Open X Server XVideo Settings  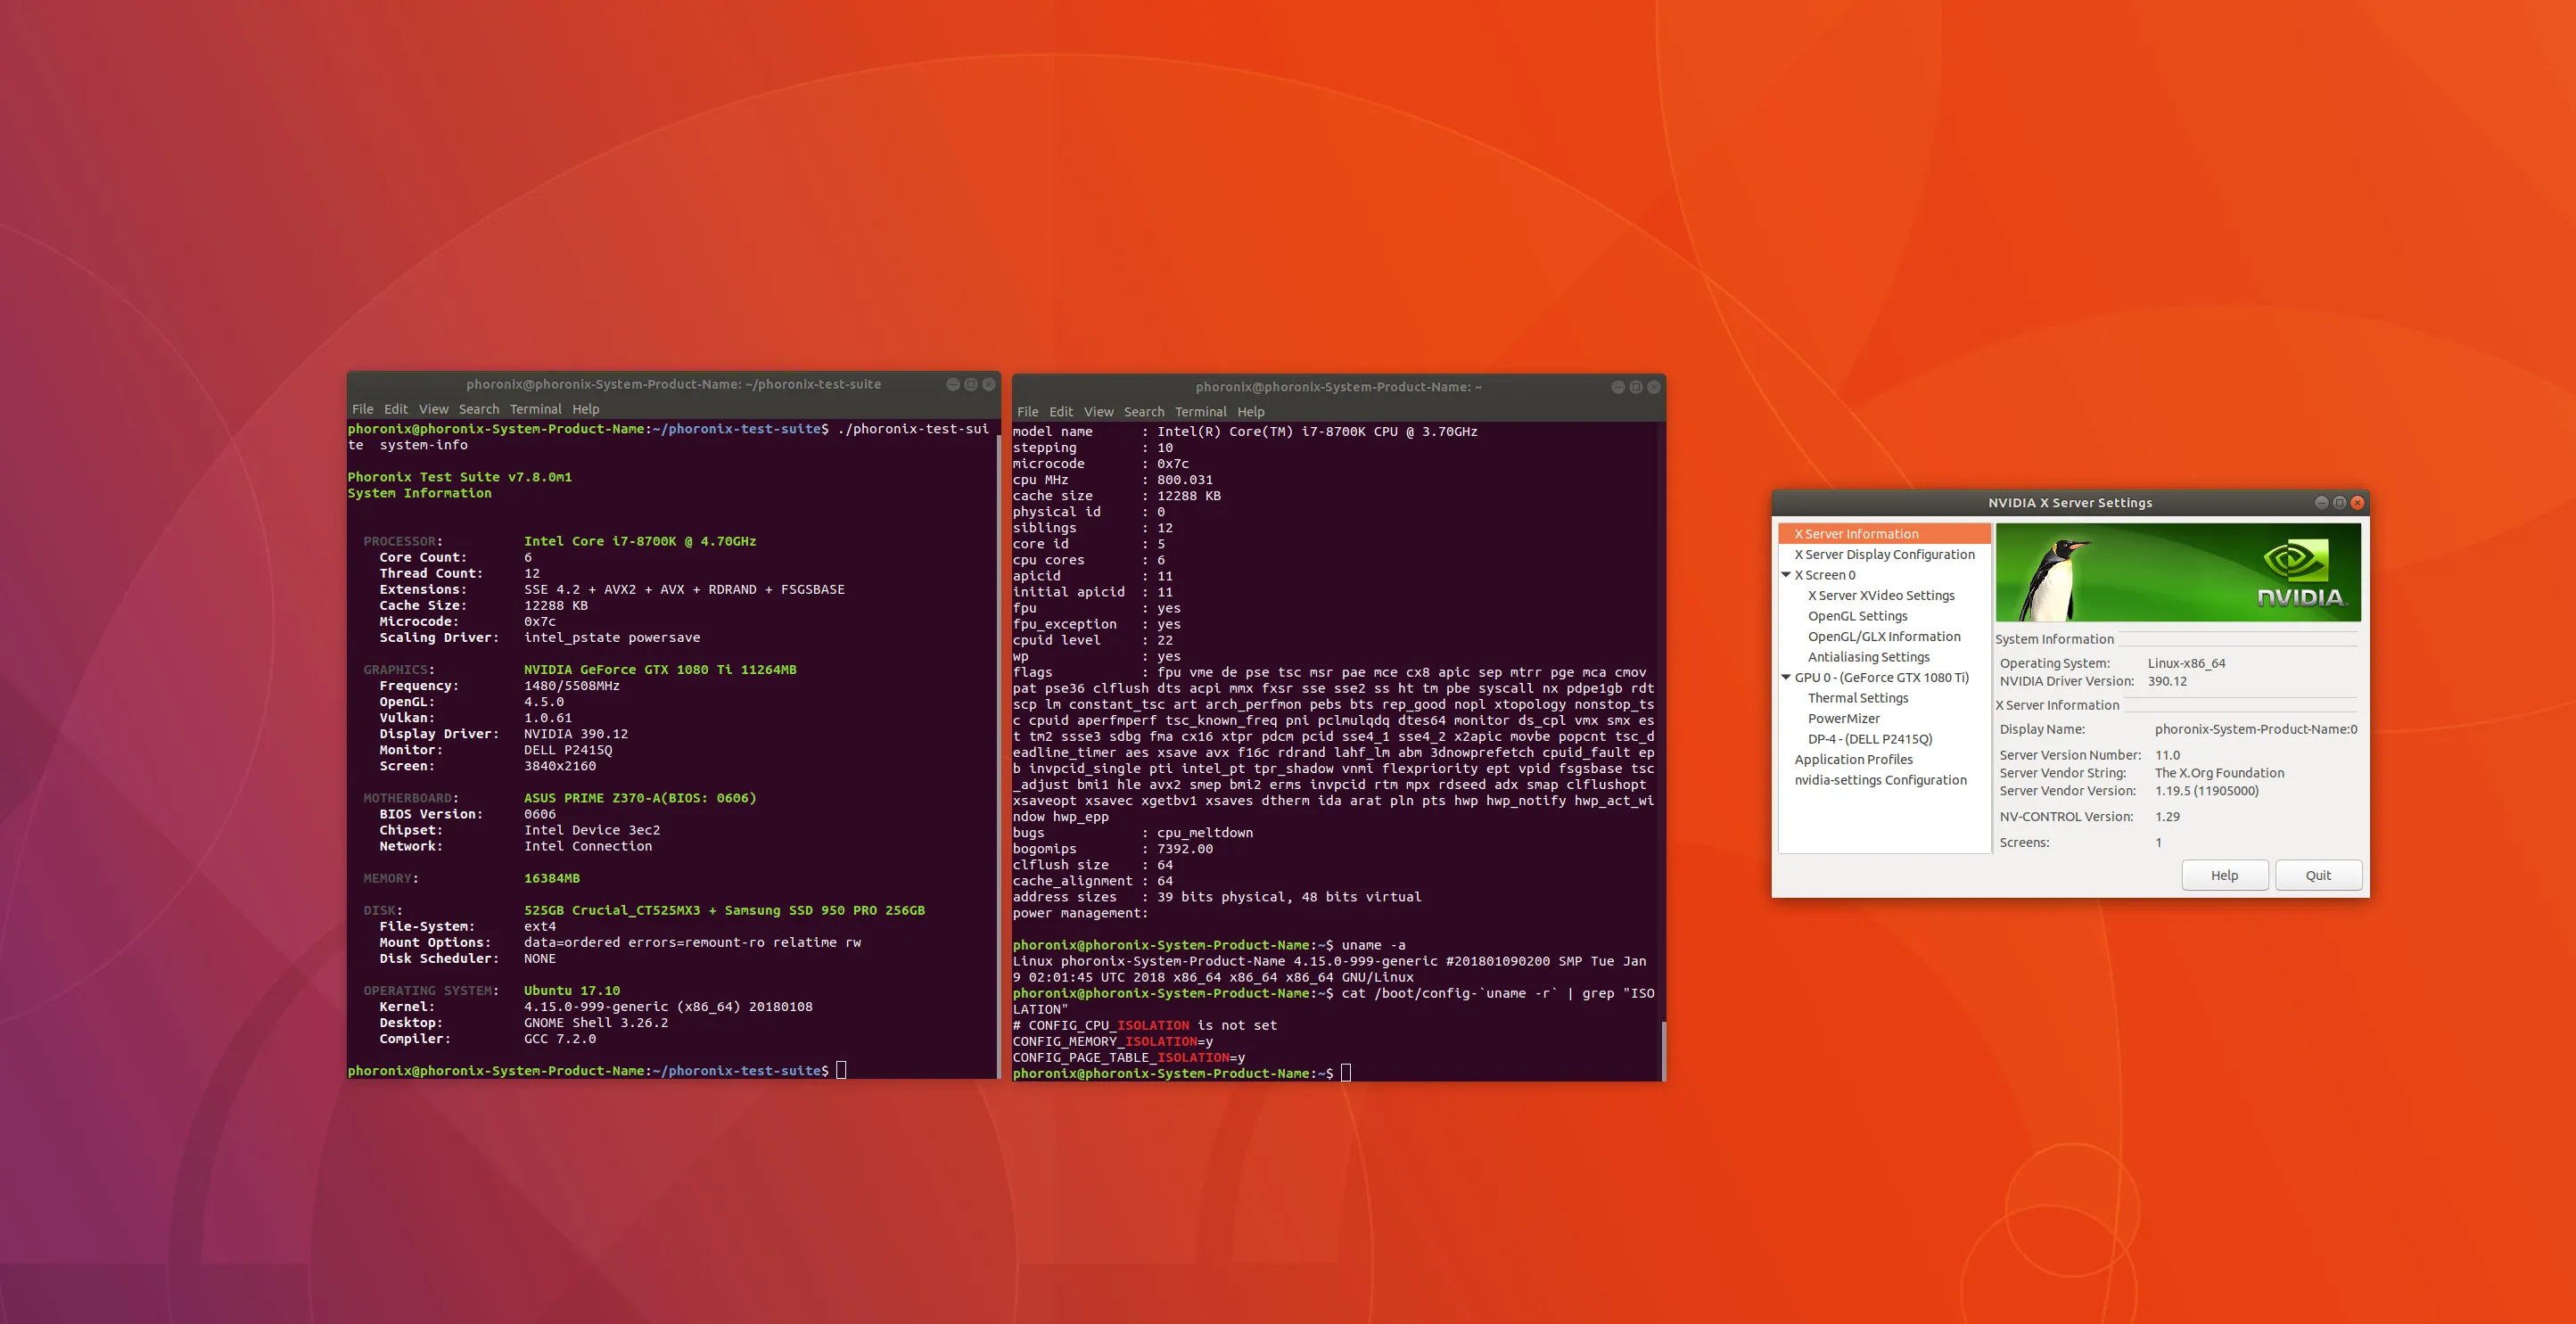1880,595
